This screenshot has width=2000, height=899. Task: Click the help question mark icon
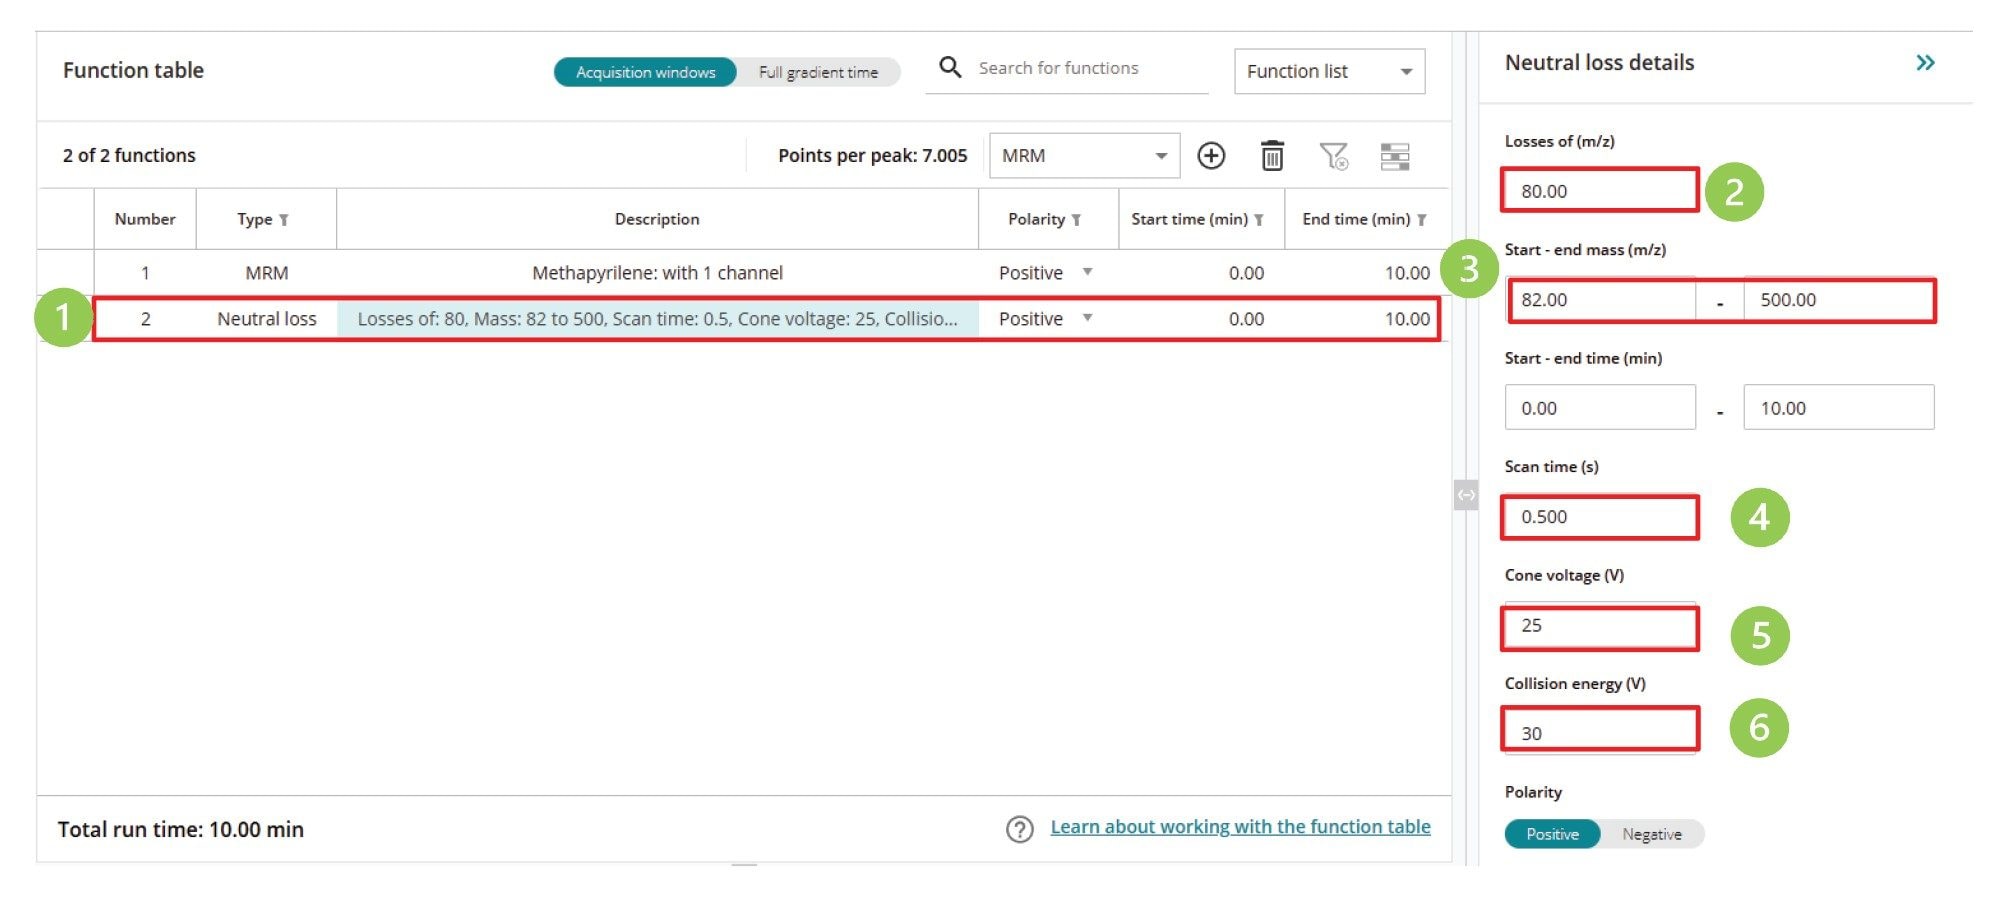[x=1020, y=829]
